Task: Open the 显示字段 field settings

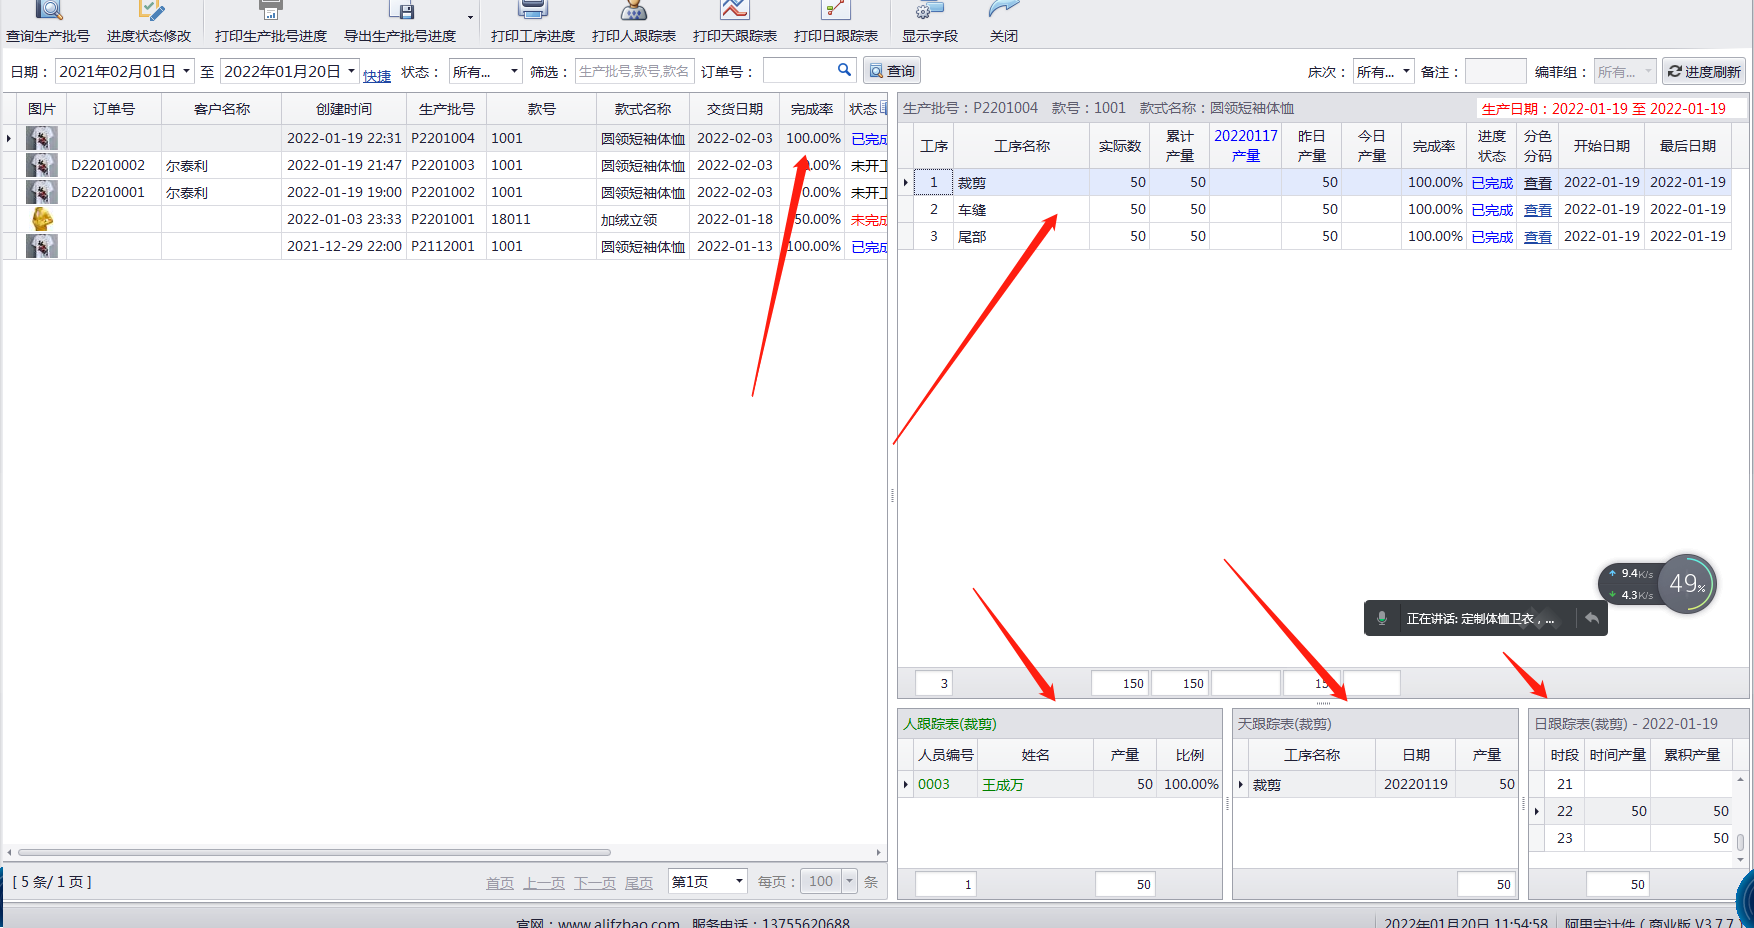Action: (x=930, y=20)
